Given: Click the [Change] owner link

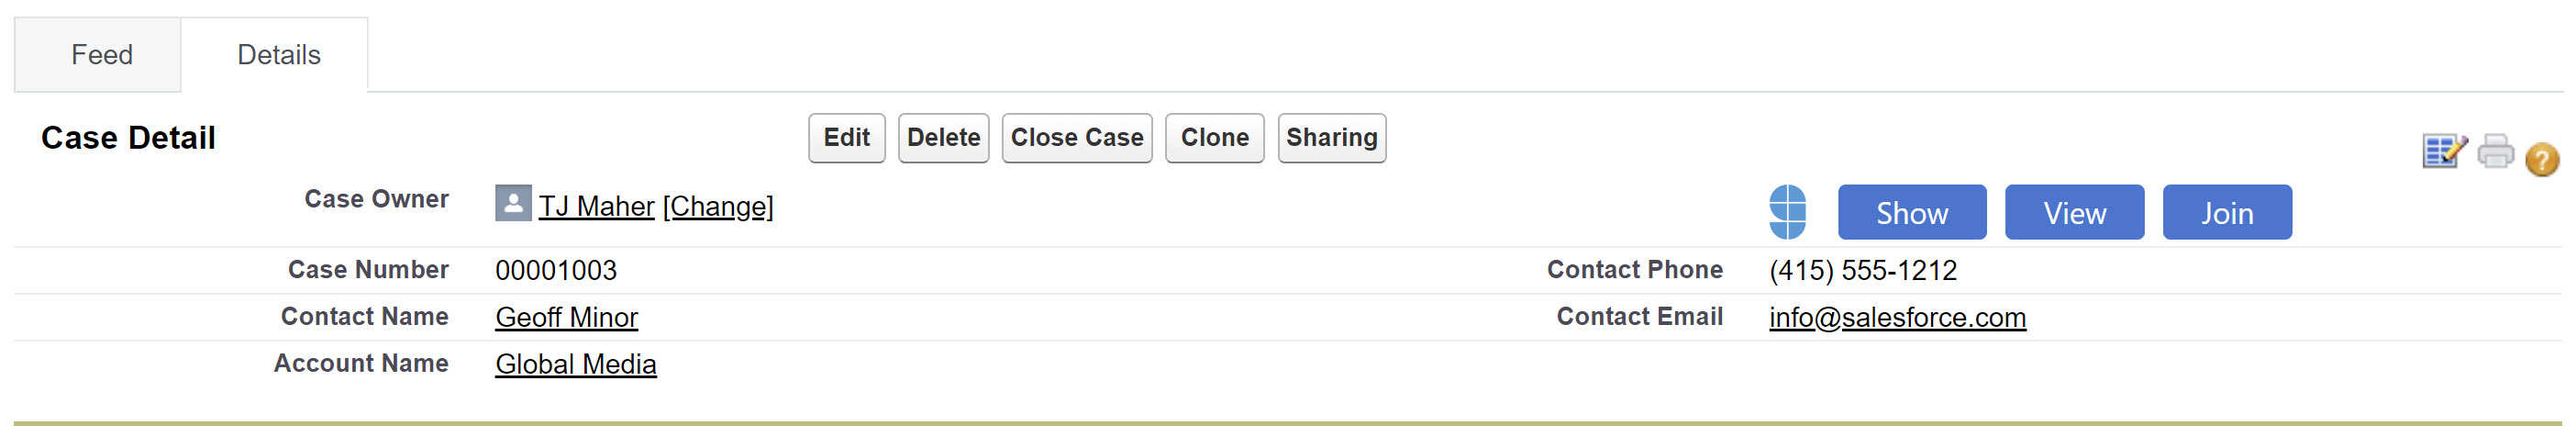Looking at the screenshot, I should [718, 207].
